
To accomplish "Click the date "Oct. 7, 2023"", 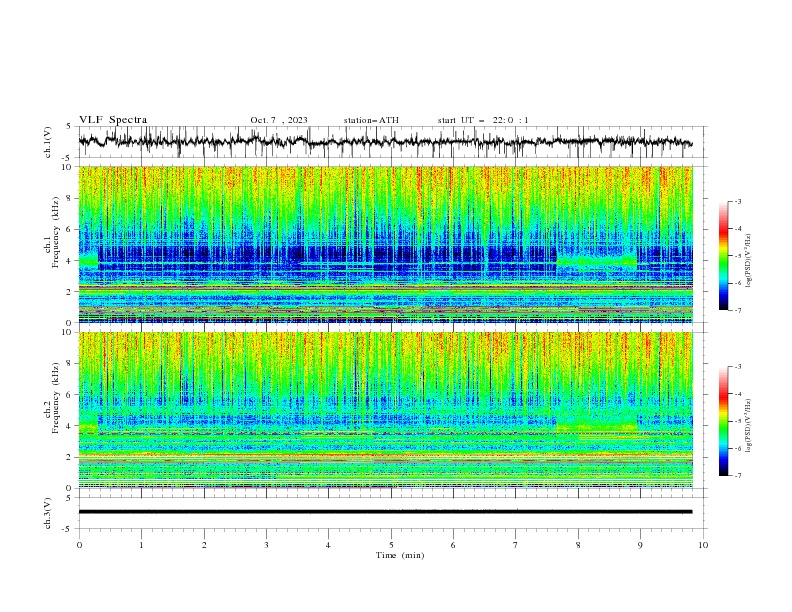I will coord(279,120).
